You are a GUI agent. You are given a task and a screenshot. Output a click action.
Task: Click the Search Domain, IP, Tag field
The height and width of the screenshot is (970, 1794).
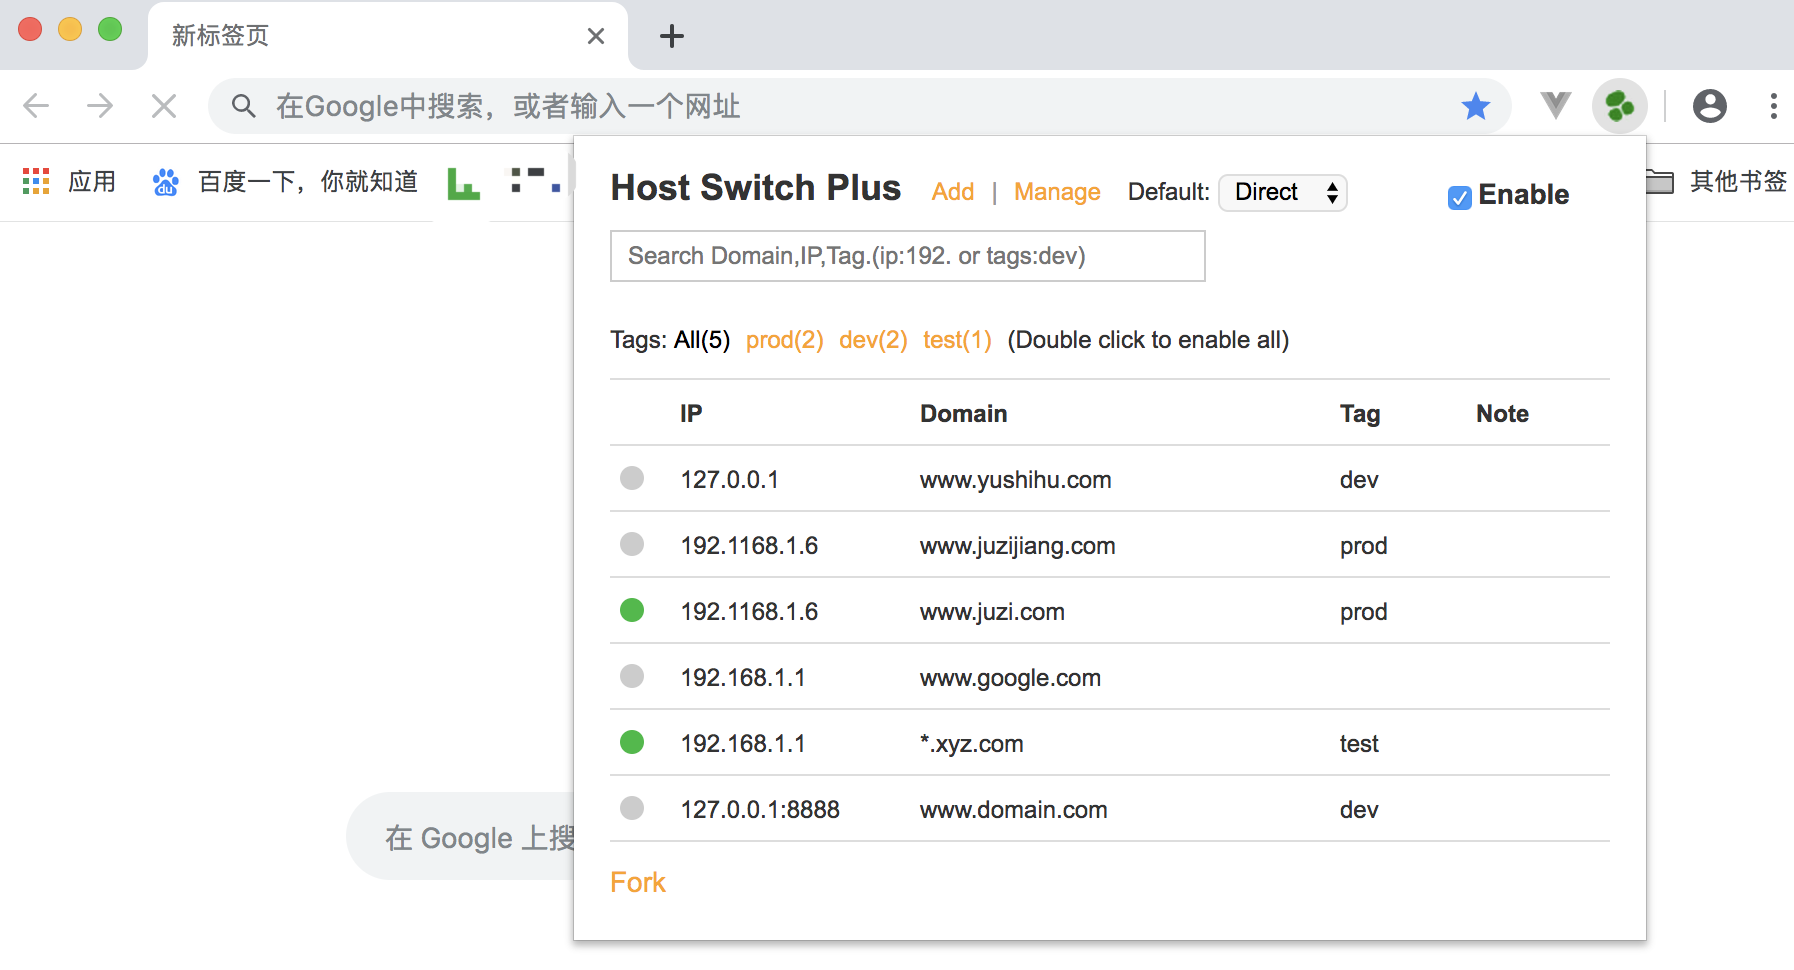tap(907, 256)
